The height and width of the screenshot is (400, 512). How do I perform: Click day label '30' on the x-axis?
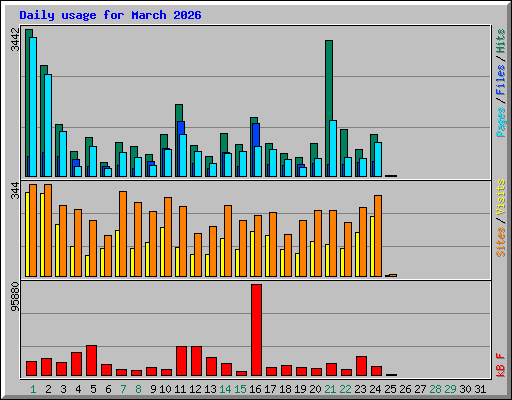click(465, 389)
